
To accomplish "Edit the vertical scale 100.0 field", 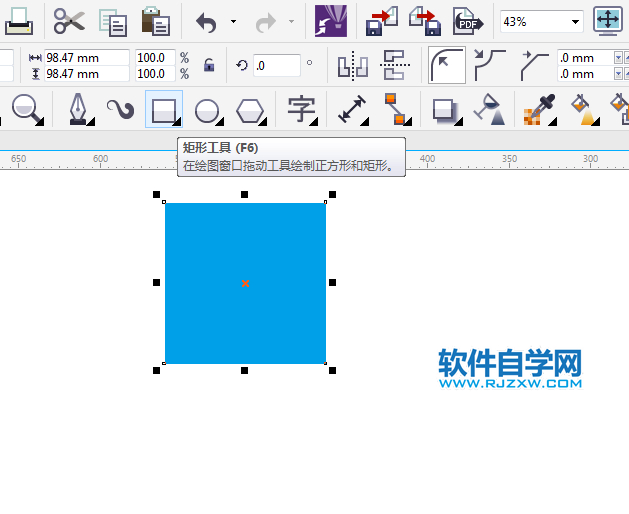I will click(155, 74).
